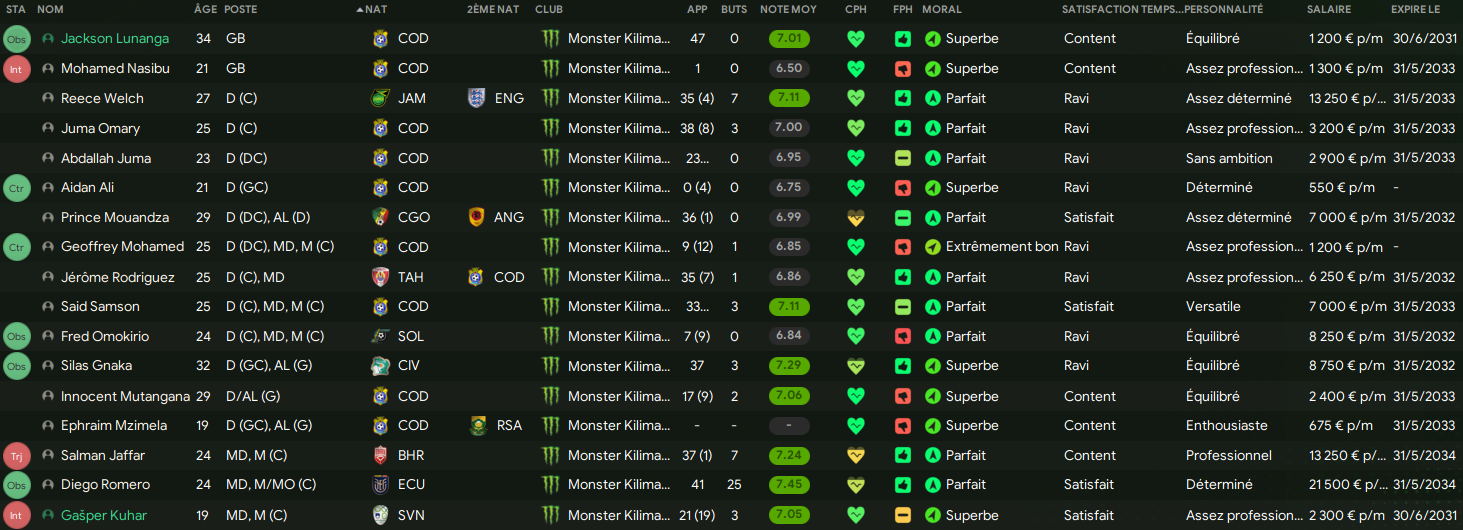1463x530 pixels.
Task: Open Diego Romero player profile link
Action: (105, 485)
